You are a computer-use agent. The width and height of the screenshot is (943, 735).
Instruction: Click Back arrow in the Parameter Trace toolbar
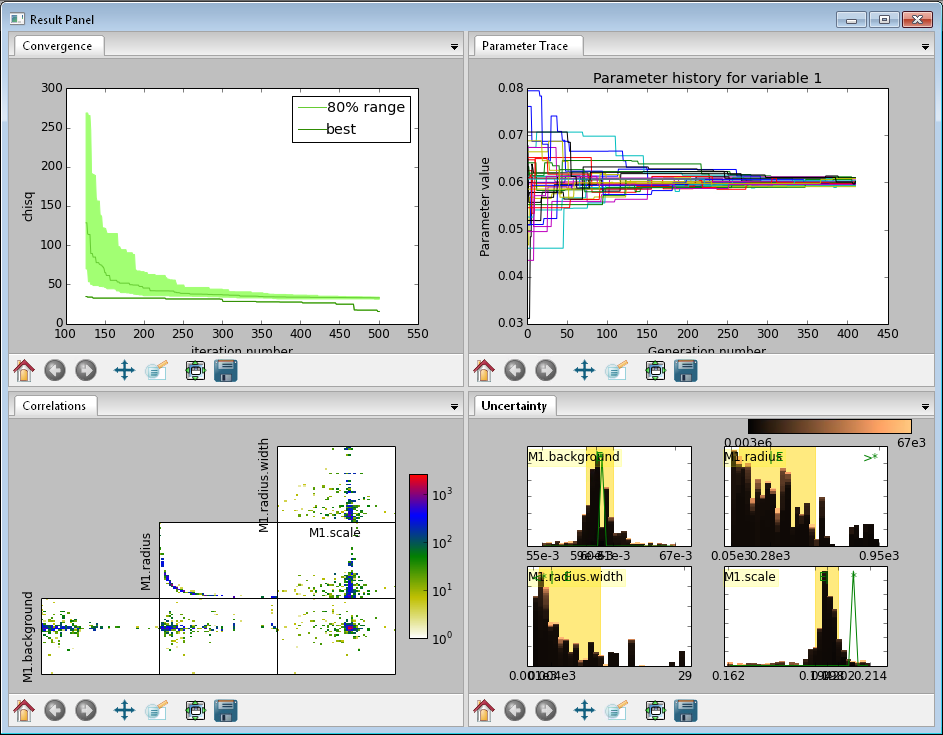(515, 370)
